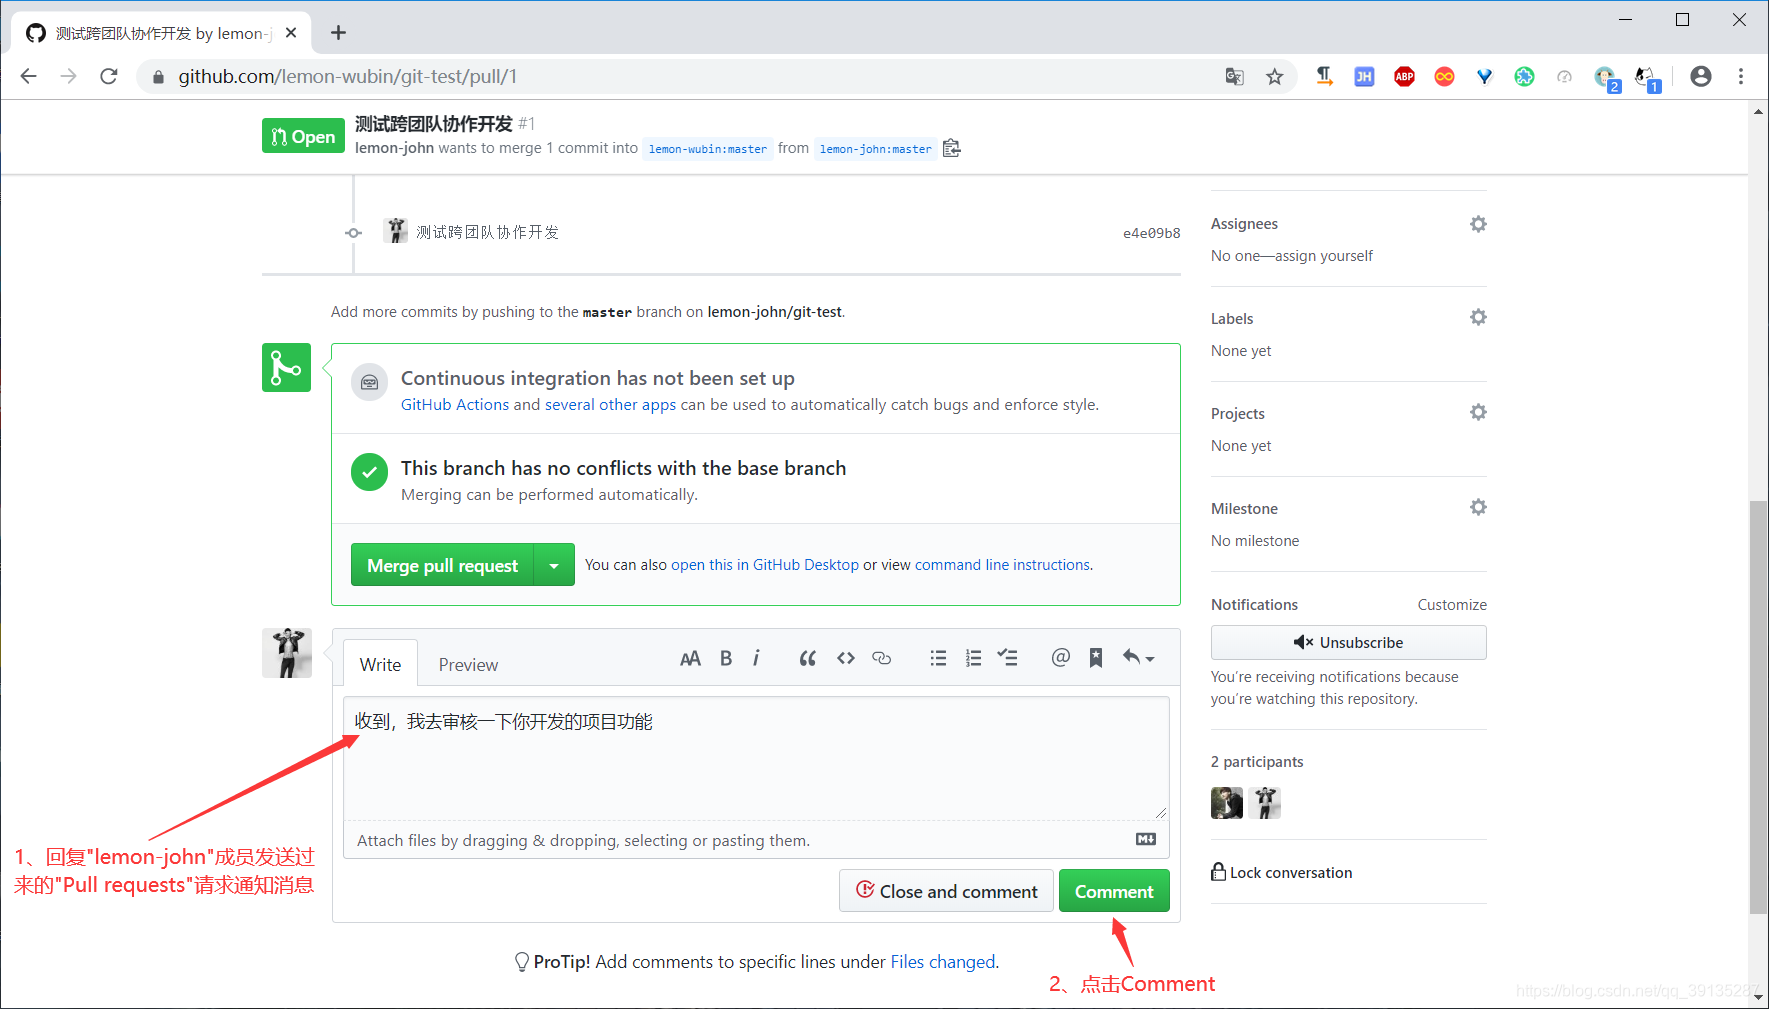Apply bold formatting in comment editor
The width and height of the screenshot is (1769, 1009).
pyautogui.click(x=726, y=658)
